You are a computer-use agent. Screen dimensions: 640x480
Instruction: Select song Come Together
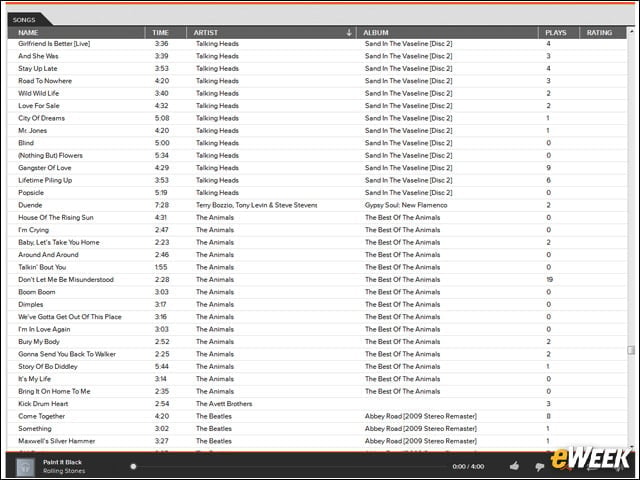point(41,416)
